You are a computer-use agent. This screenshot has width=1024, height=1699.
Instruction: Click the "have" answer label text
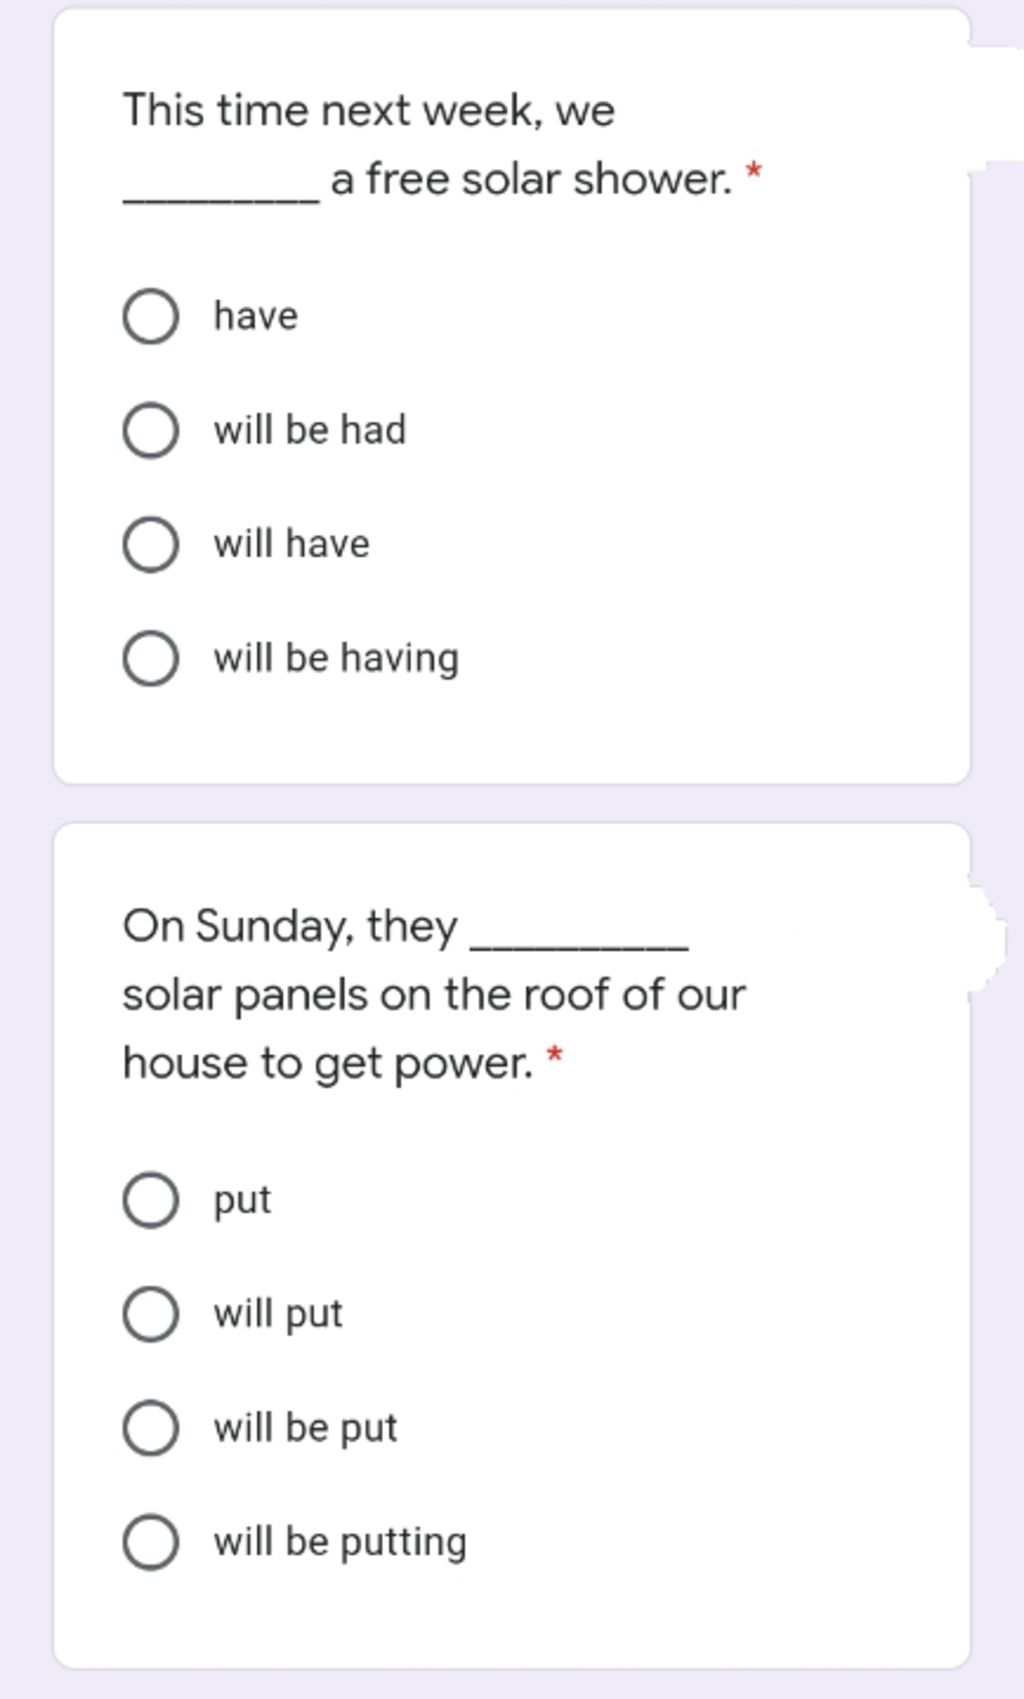[x=256, y=316]
